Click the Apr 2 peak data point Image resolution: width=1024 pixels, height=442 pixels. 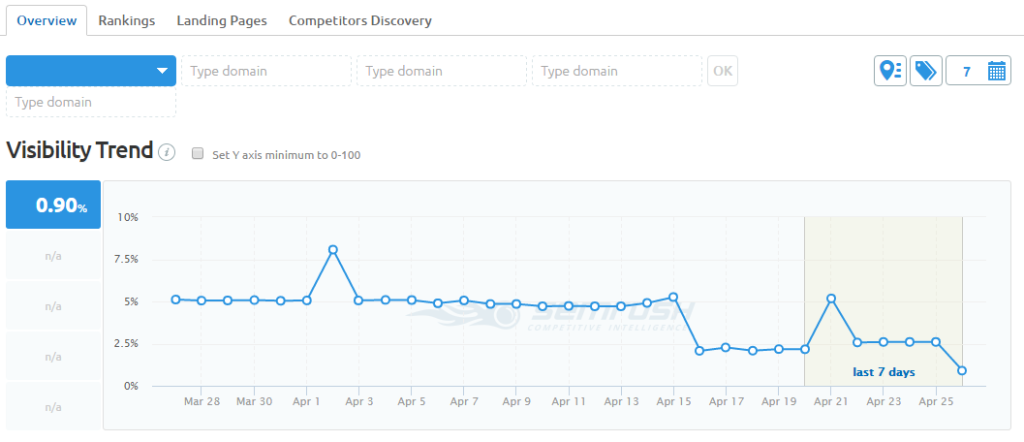click(x=333, y=249)
